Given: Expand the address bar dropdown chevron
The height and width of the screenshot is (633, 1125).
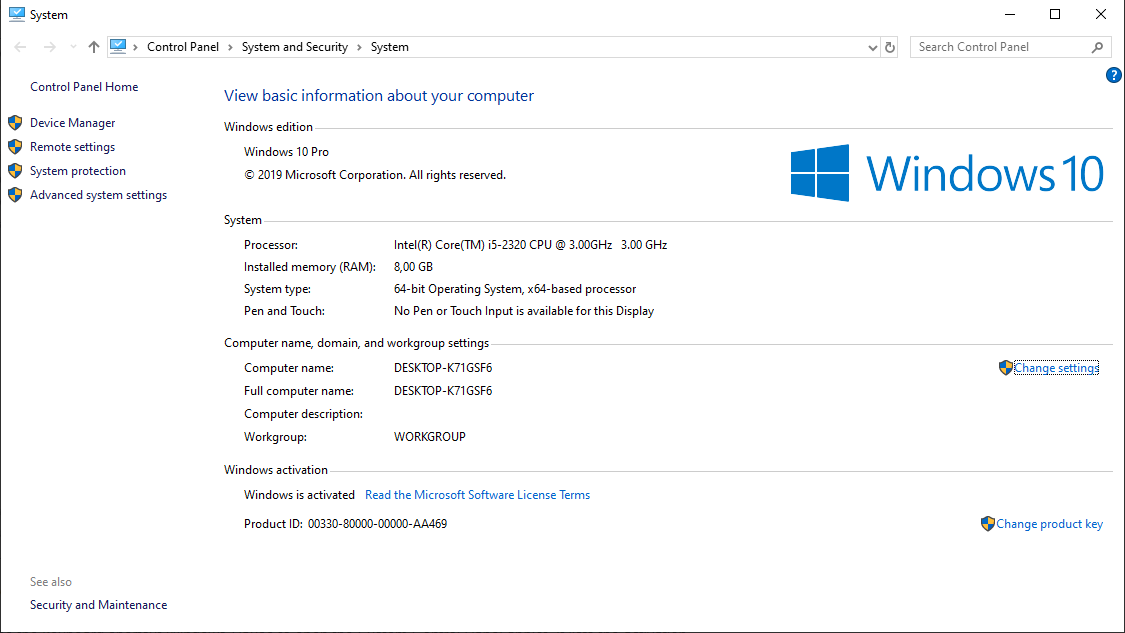Looking at the screenshot, I should (x=871, y=46).
